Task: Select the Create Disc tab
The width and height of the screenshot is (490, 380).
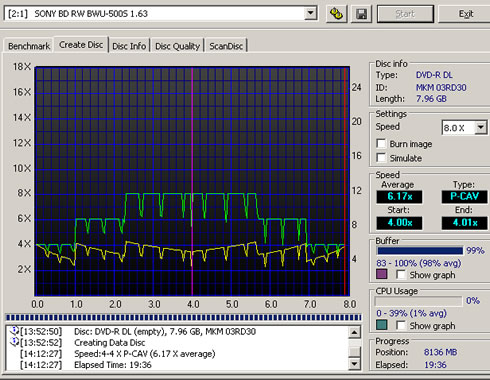Action: 81,45
